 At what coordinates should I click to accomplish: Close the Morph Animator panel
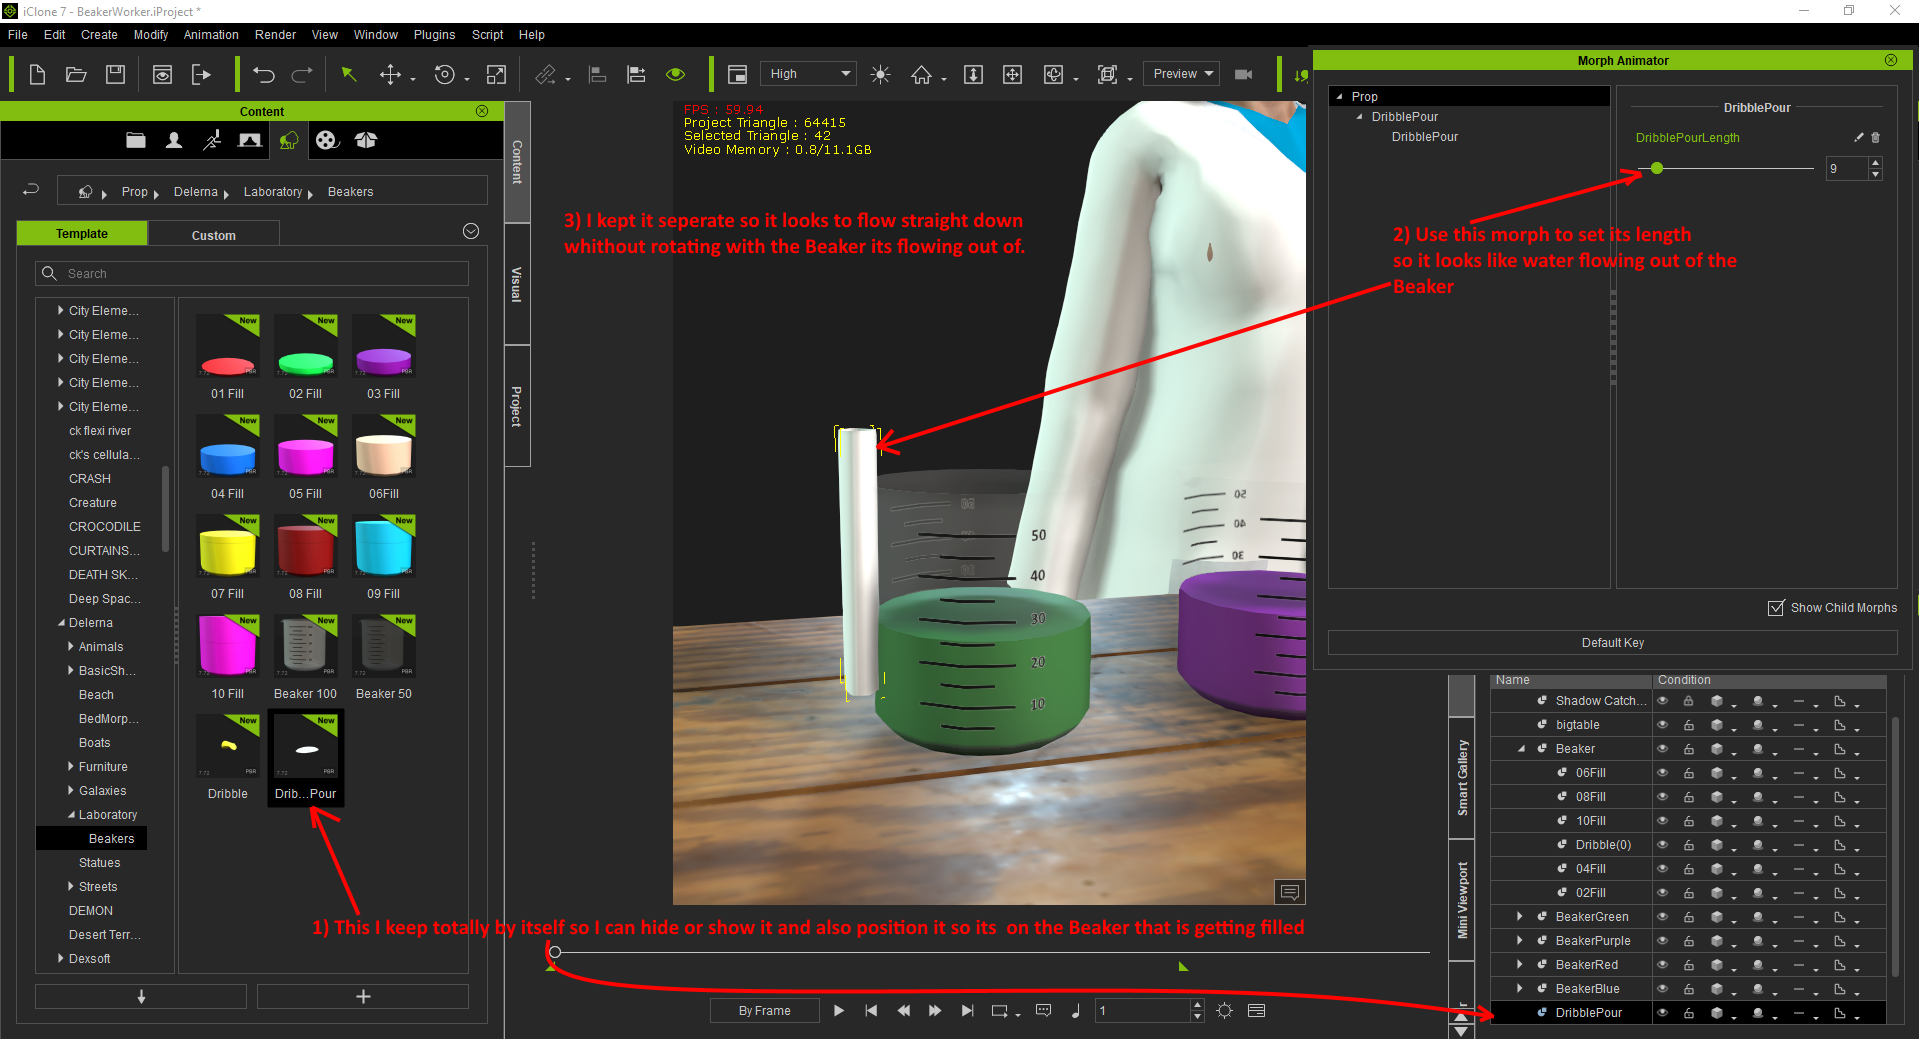[1891, 60]
